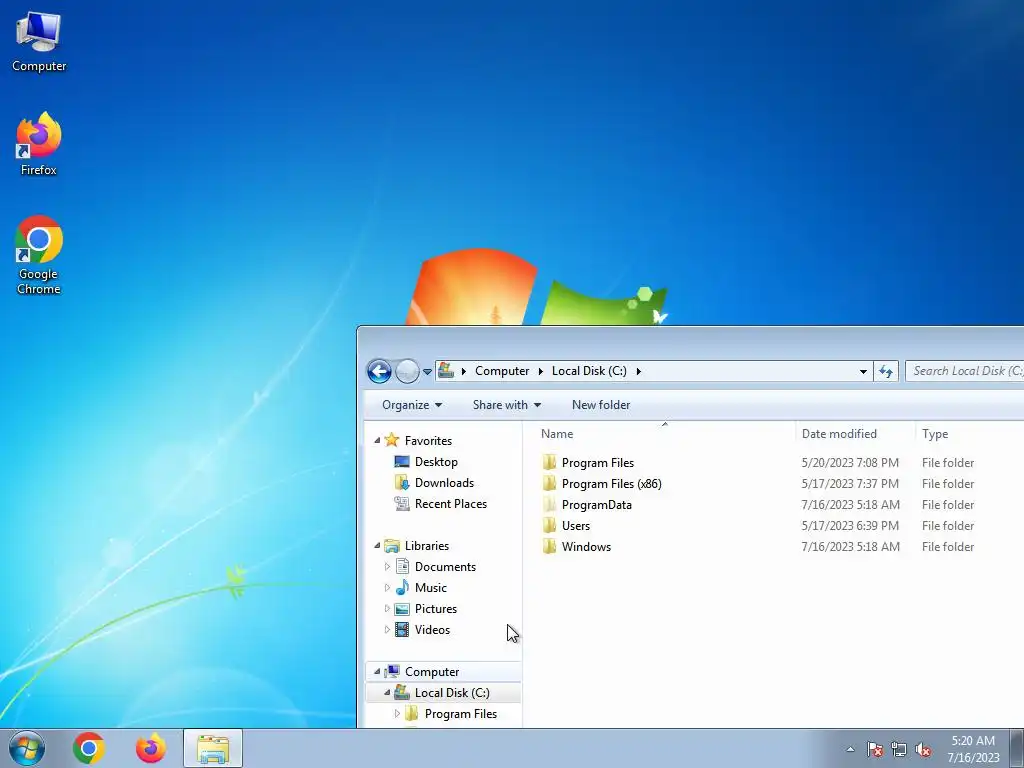Click the Refresh button beside address bar
1024x768 pixels.
[x=886, y=371]
